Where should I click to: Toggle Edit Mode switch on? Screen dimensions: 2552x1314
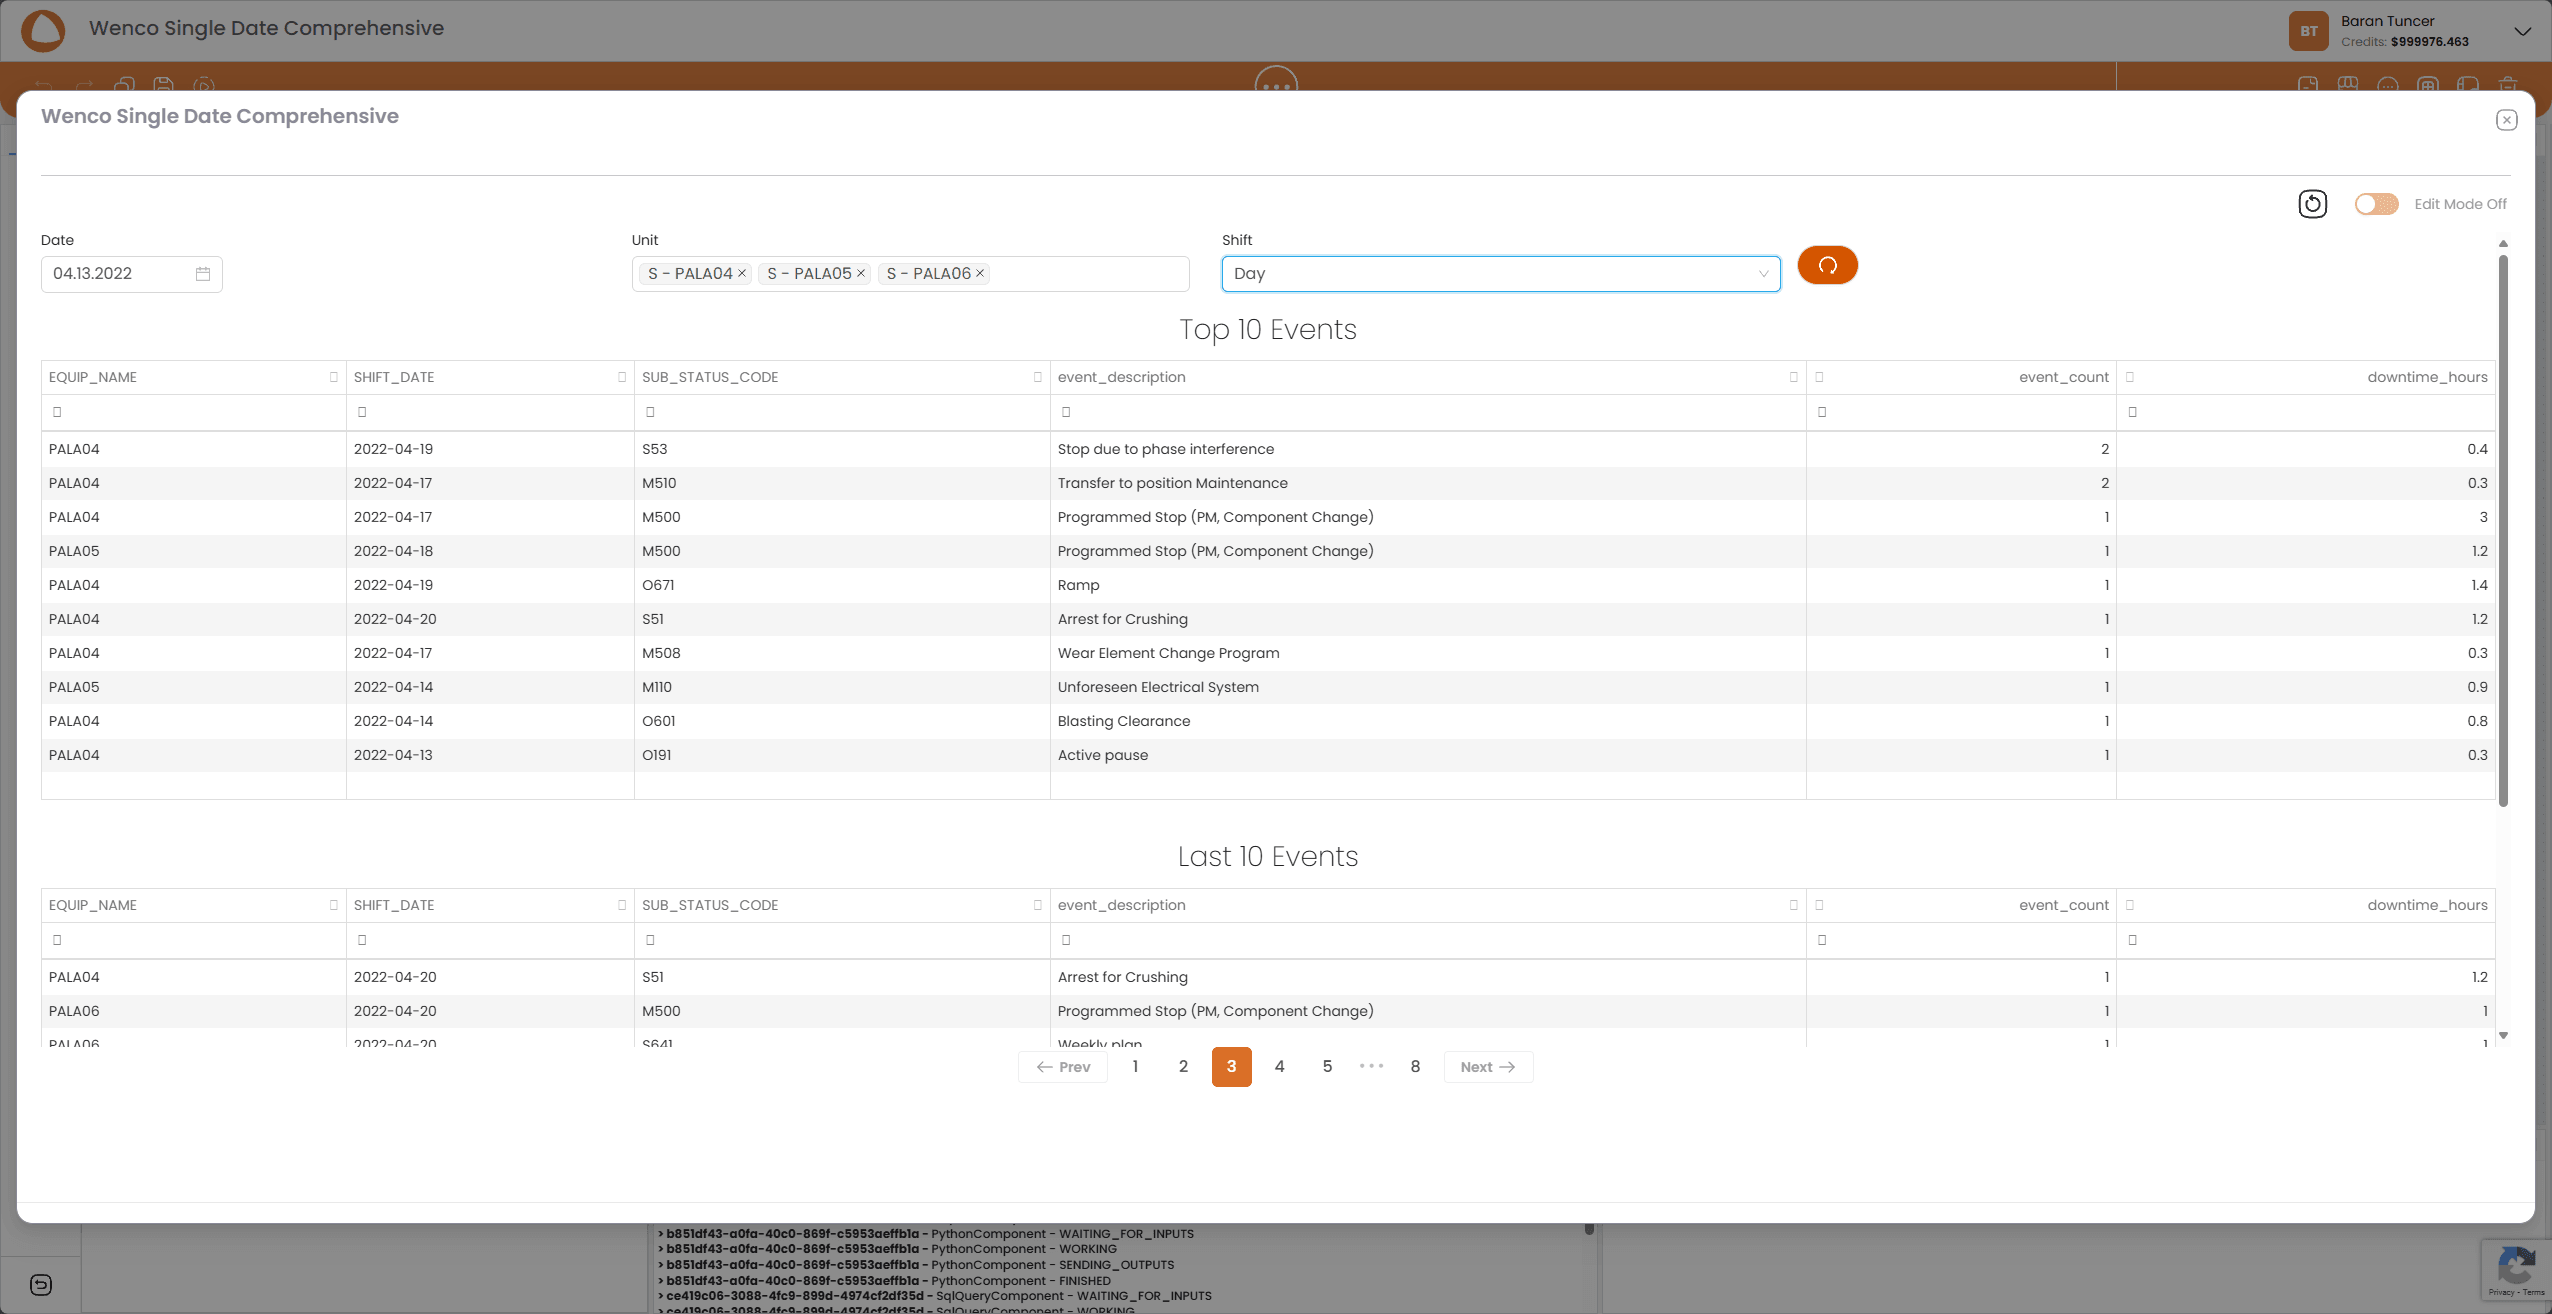pyautogui.click(x=2376, y=204)
